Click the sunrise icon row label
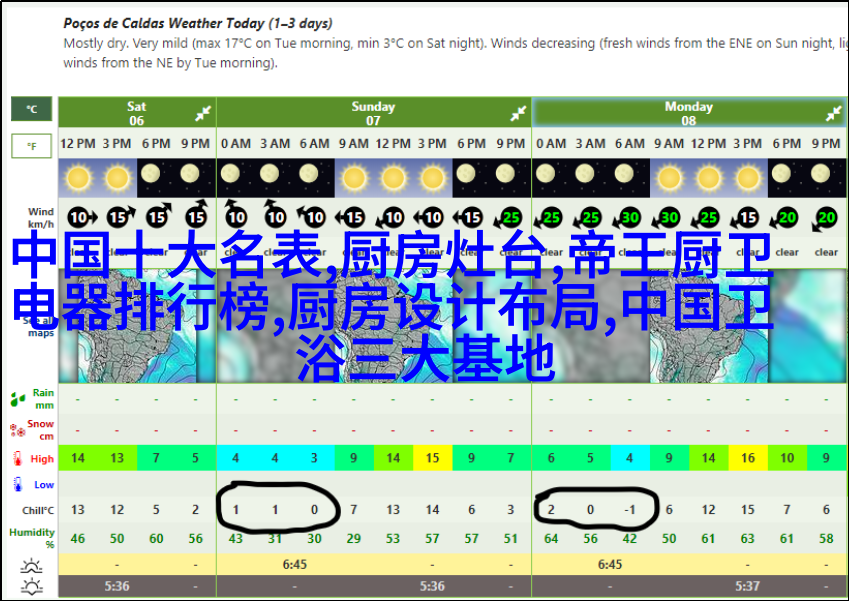This screenshot has width=849, height=601. [x=31, y=566]
